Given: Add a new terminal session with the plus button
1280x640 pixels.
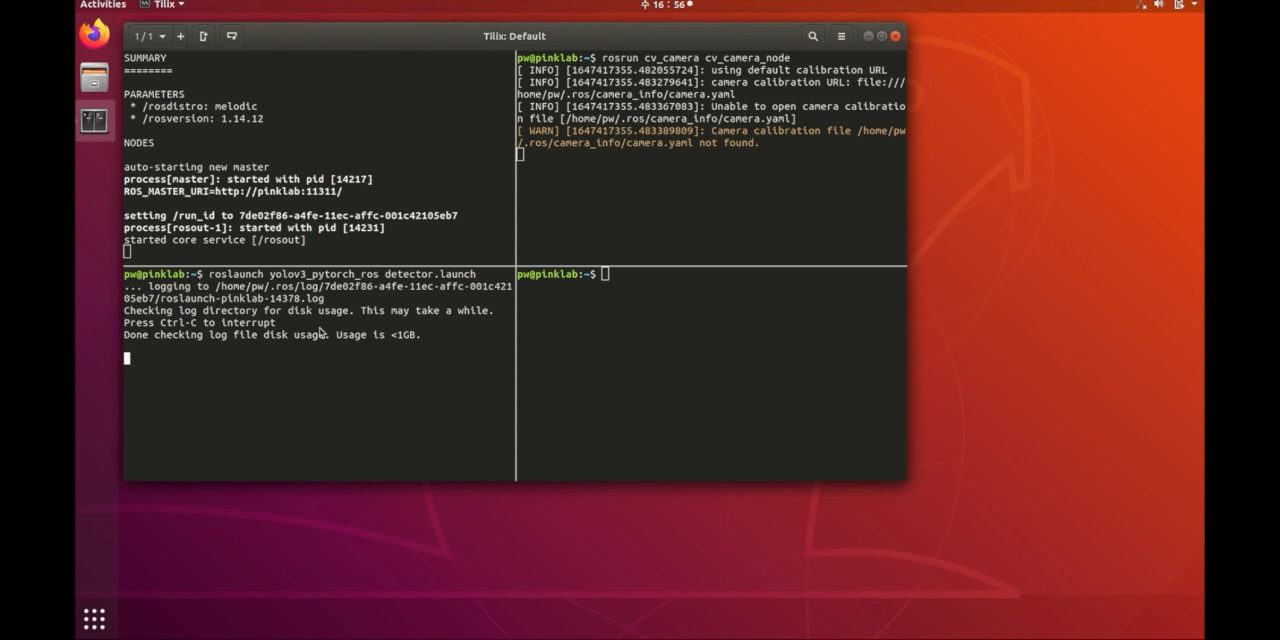Looking at the screenshot, I should 180,36.
